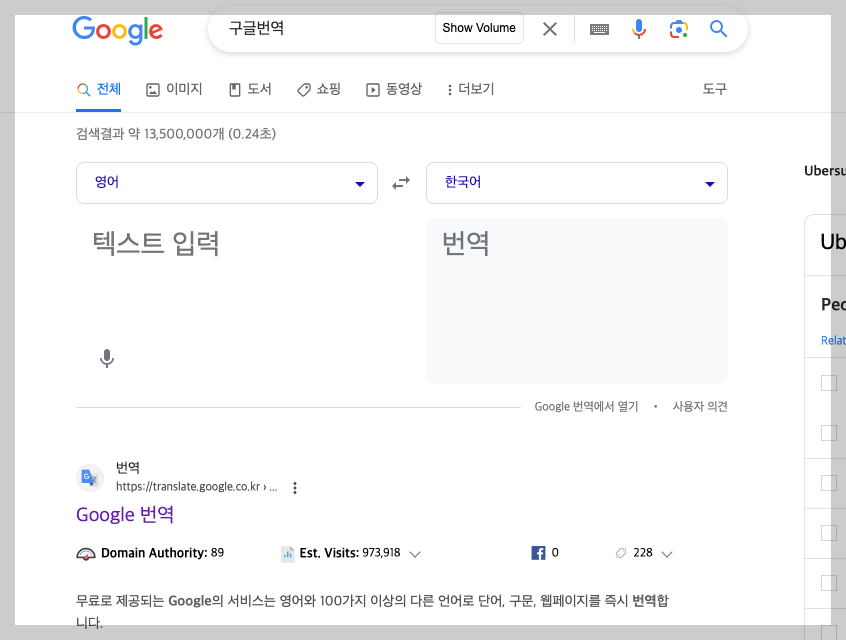Expand the 228 links chevron
Viewport: 846px width, 640px height.
[x=667, y=554]
